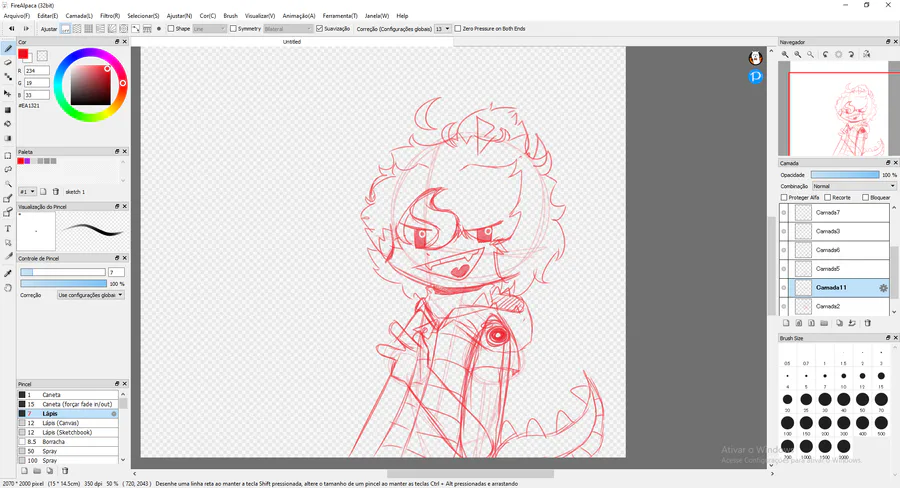The height and width of the screenshot is (488, 900).
Task: Enable the radial circle snap icon
Action: (123, 29)
